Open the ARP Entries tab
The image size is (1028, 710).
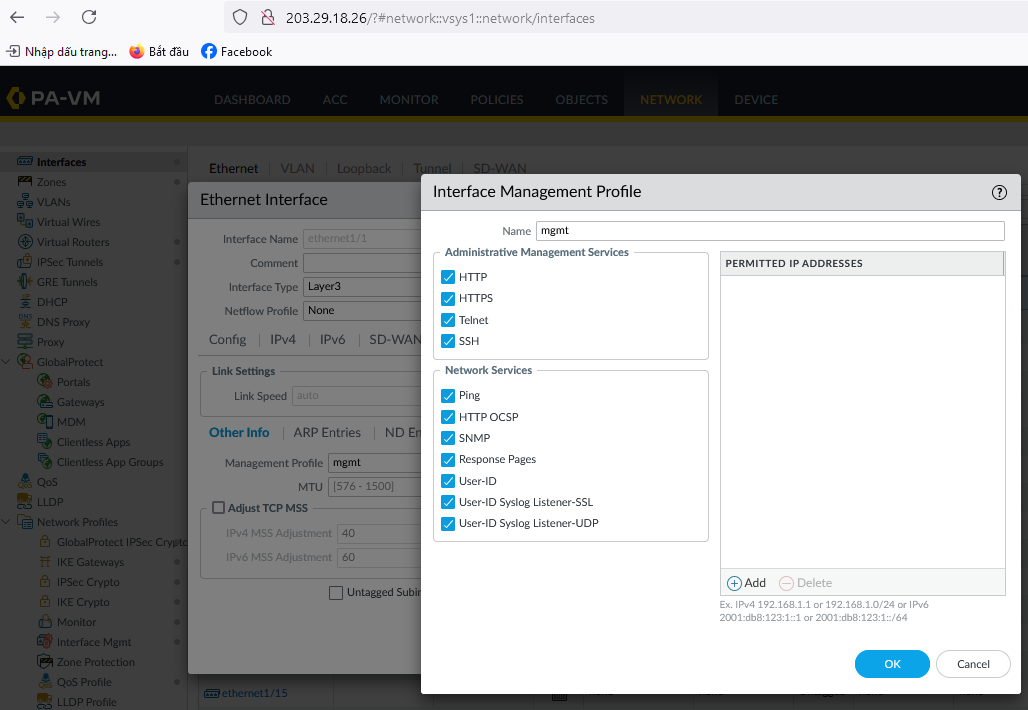coord(327,433)
